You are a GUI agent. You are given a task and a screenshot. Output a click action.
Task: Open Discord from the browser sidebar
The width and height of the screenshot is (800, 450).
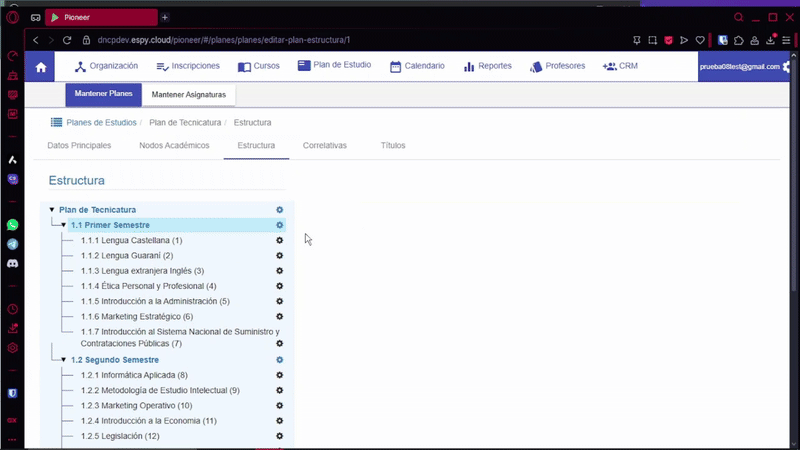(x=13, y=263)
